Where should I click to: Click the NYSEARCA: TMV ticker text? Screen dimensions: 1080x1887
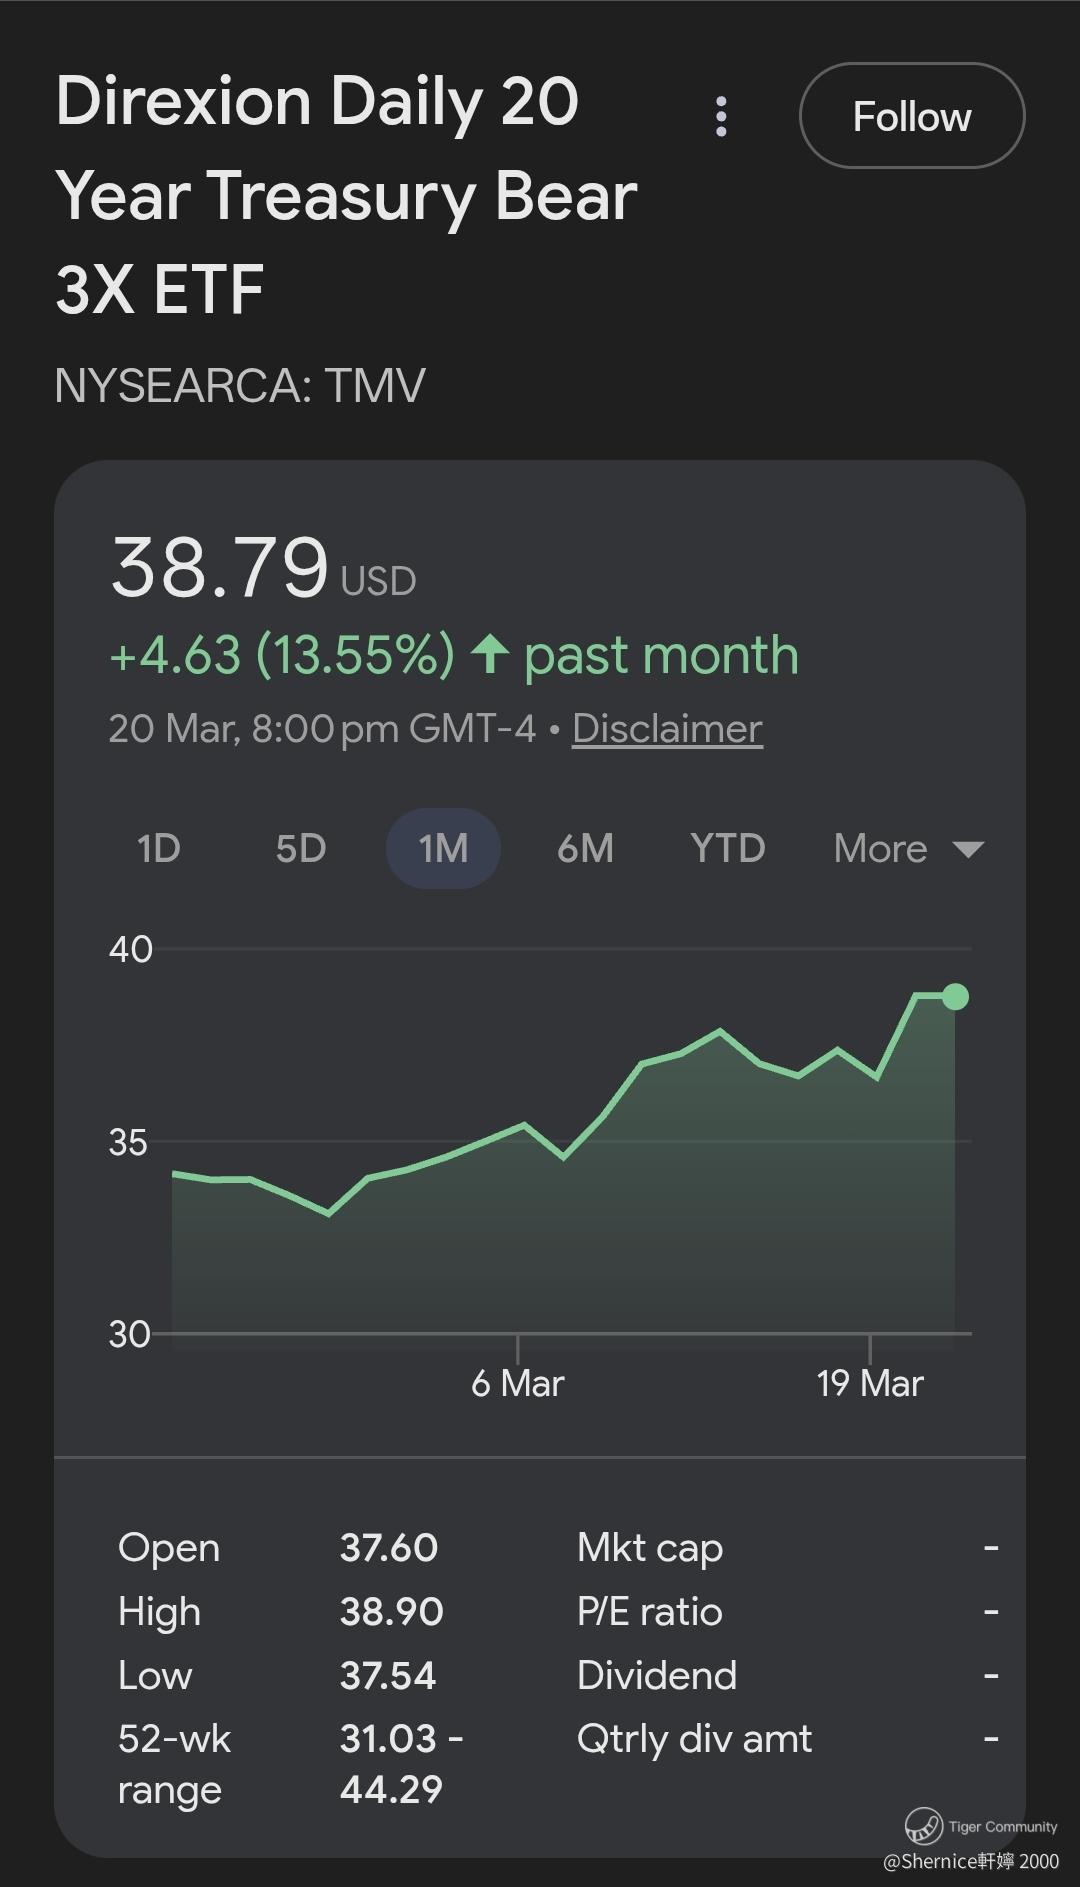240,385
